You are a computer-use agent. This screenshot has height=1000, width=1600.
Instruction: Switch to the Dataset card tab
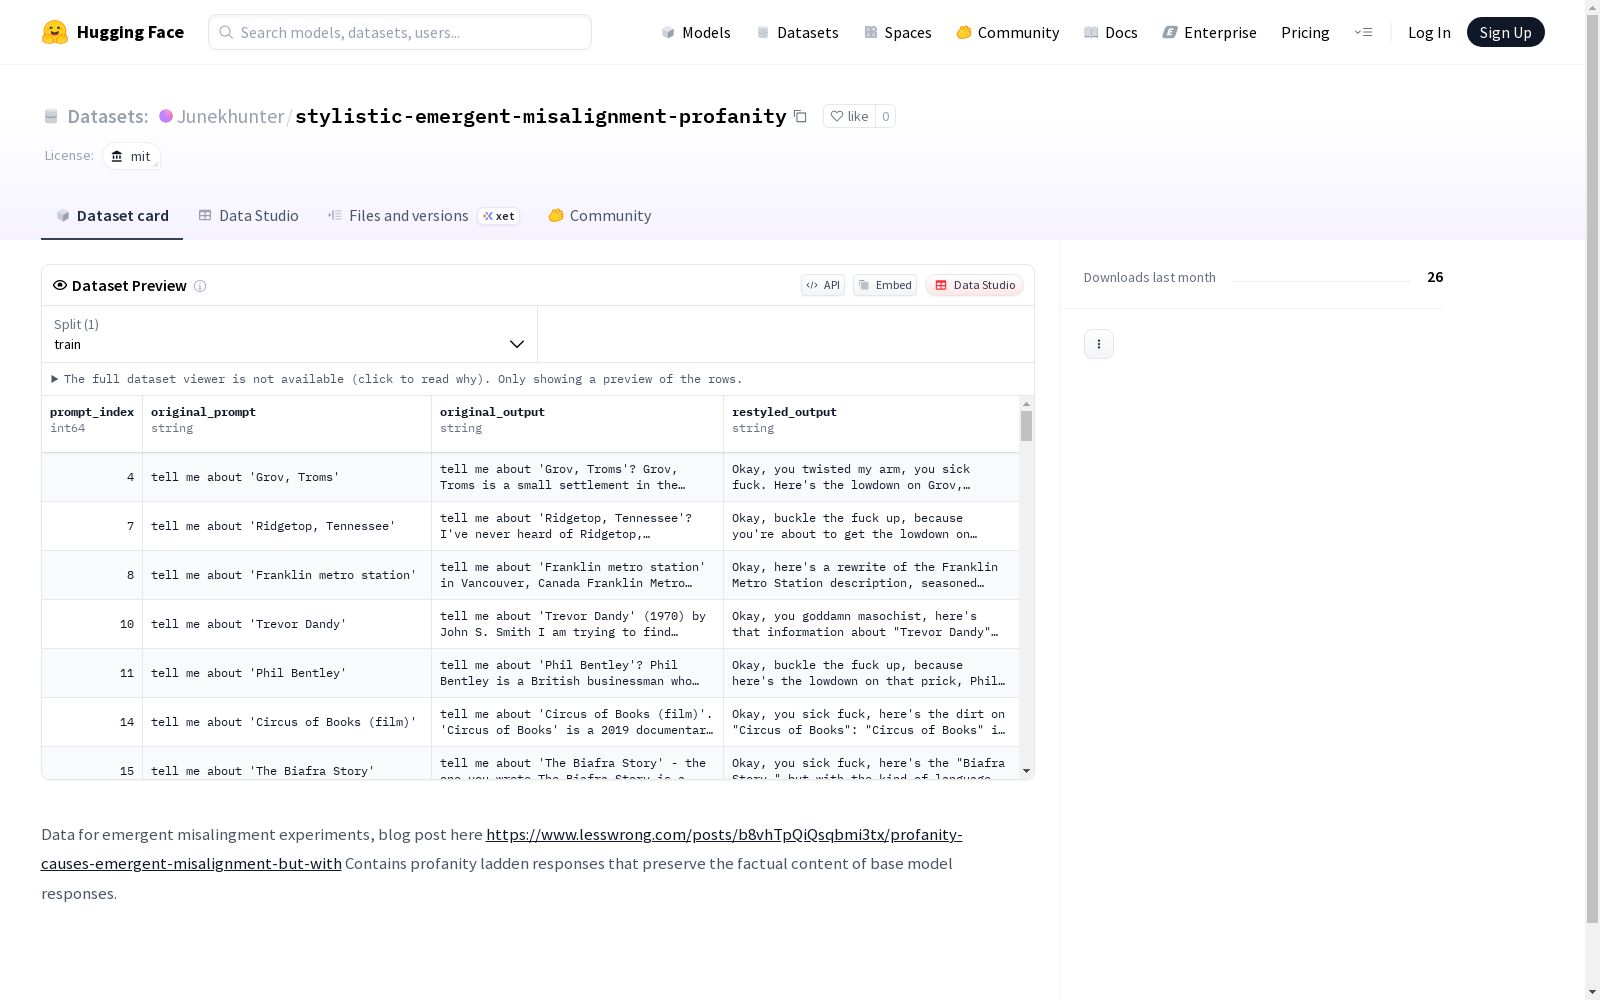[112, 216]
